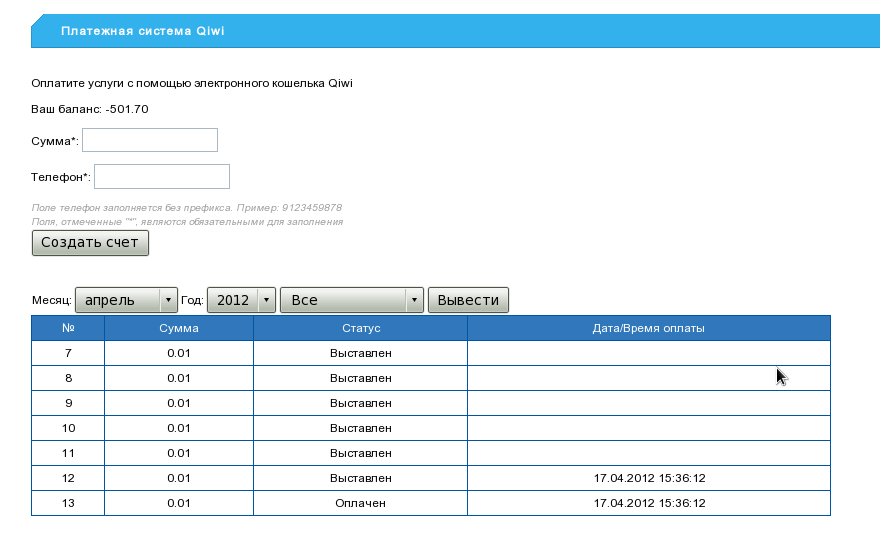
Task: Click the payment date cell in row 13
Action: tap(648, 503)
